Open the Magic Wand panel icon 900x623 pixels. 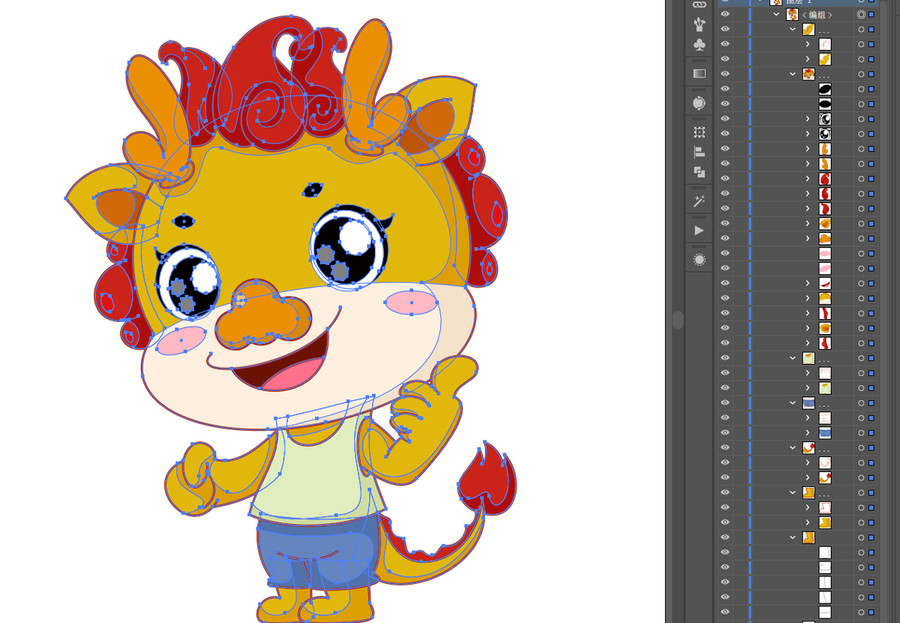click(x=699, y=201)
